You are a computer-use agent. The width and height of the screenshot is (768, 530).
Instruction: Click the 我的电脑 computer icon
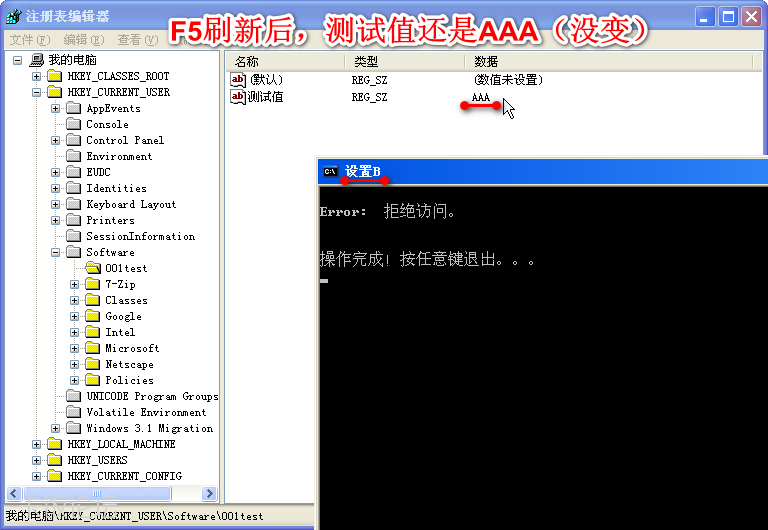click(36, 60)
